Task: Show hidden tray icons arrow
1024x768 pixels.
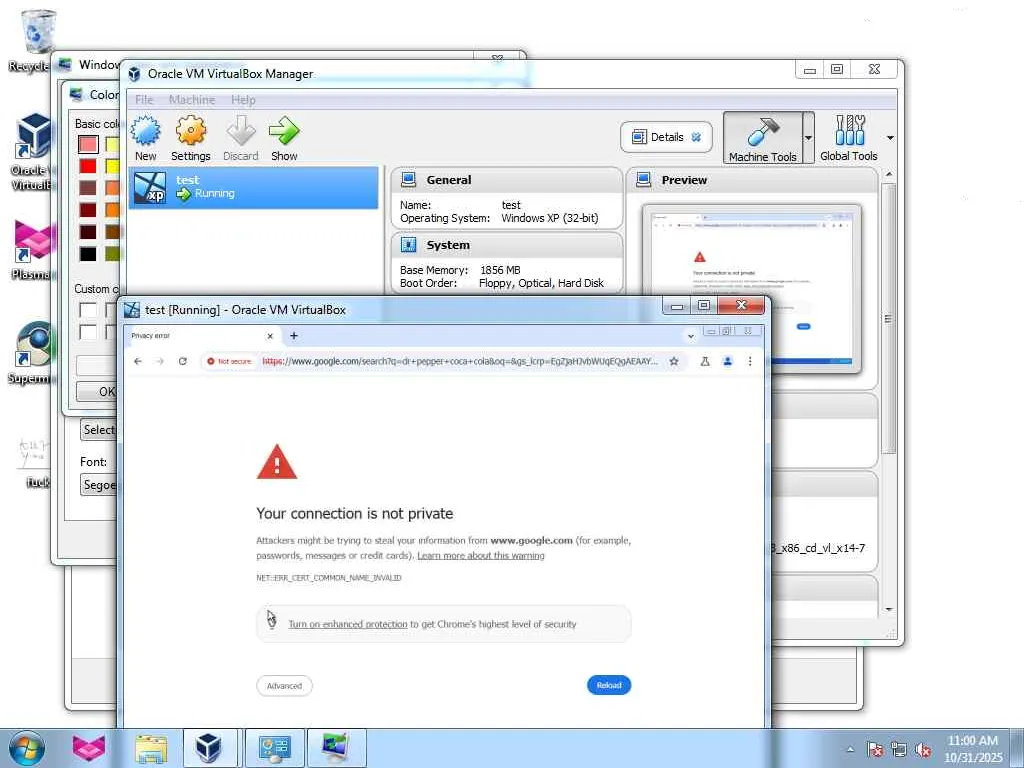Action: point(850,750)
